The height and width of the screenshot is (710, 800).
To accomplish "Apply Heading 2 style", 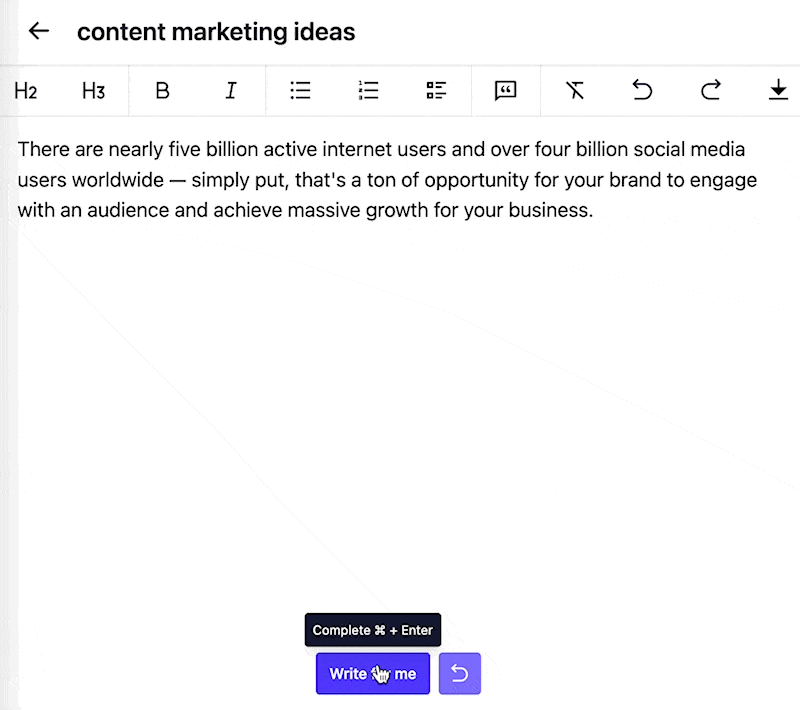I will click(x=26, y=91).
